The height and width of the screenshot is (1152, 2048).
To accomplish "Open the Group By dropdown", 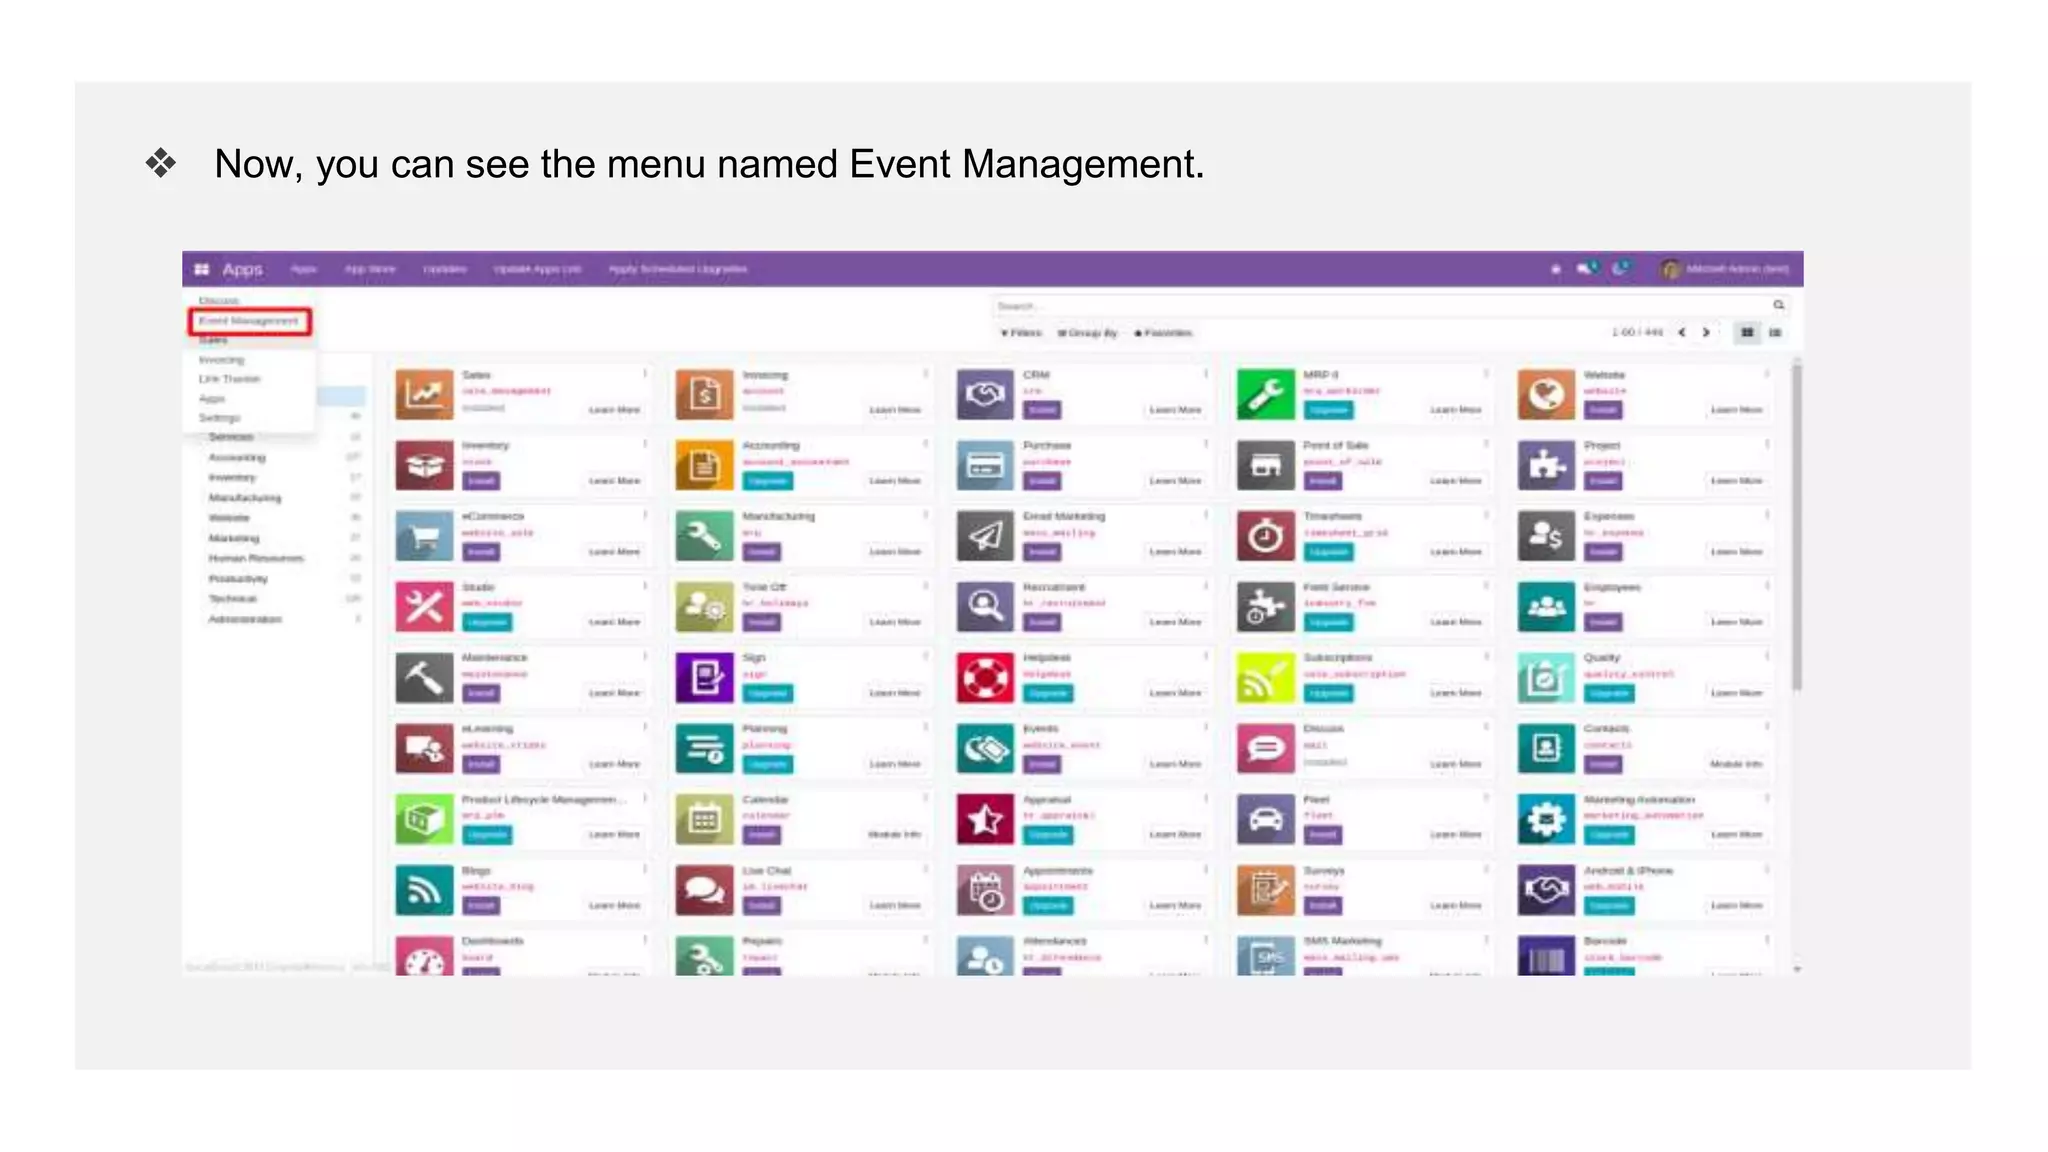I will point(1088,333).
